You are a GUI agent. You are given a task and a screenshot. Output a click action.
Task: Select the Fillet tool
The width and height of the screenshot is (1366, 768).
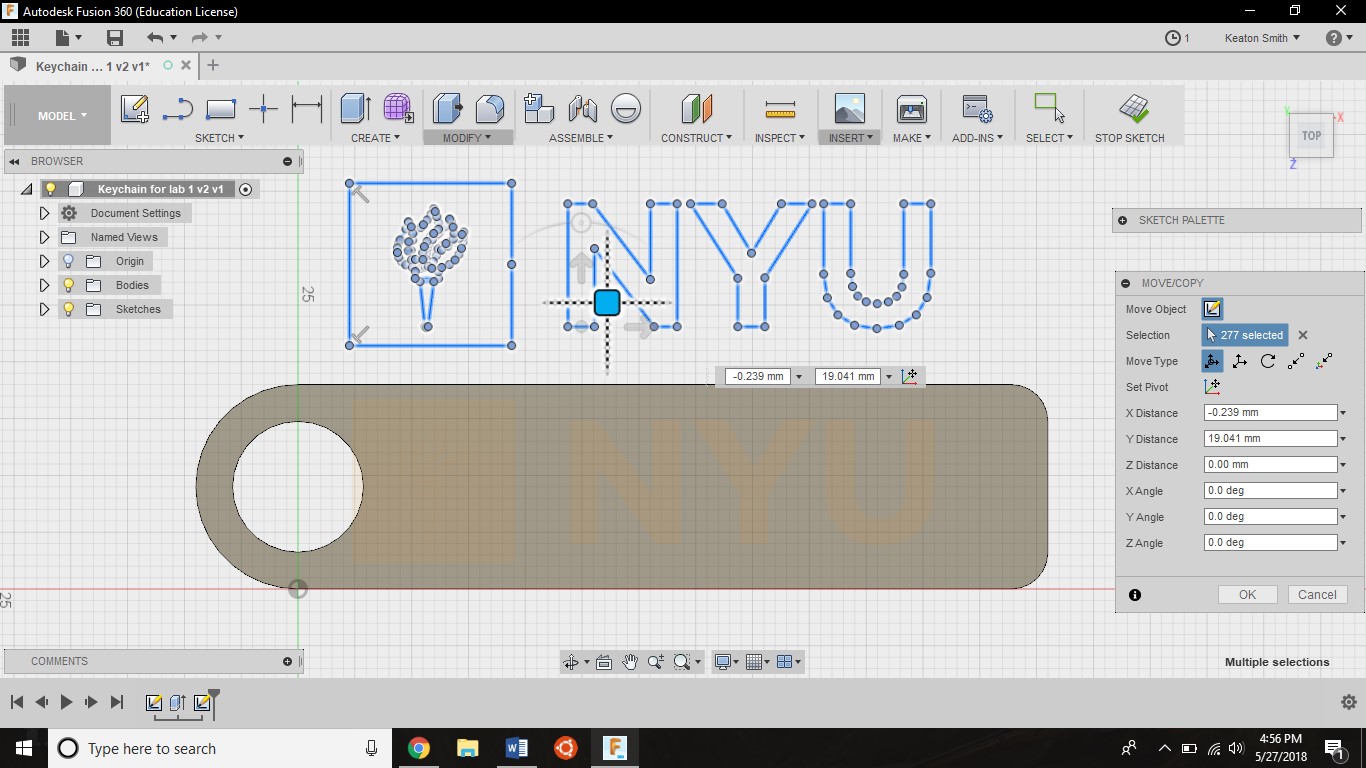[x=490, y=109]
